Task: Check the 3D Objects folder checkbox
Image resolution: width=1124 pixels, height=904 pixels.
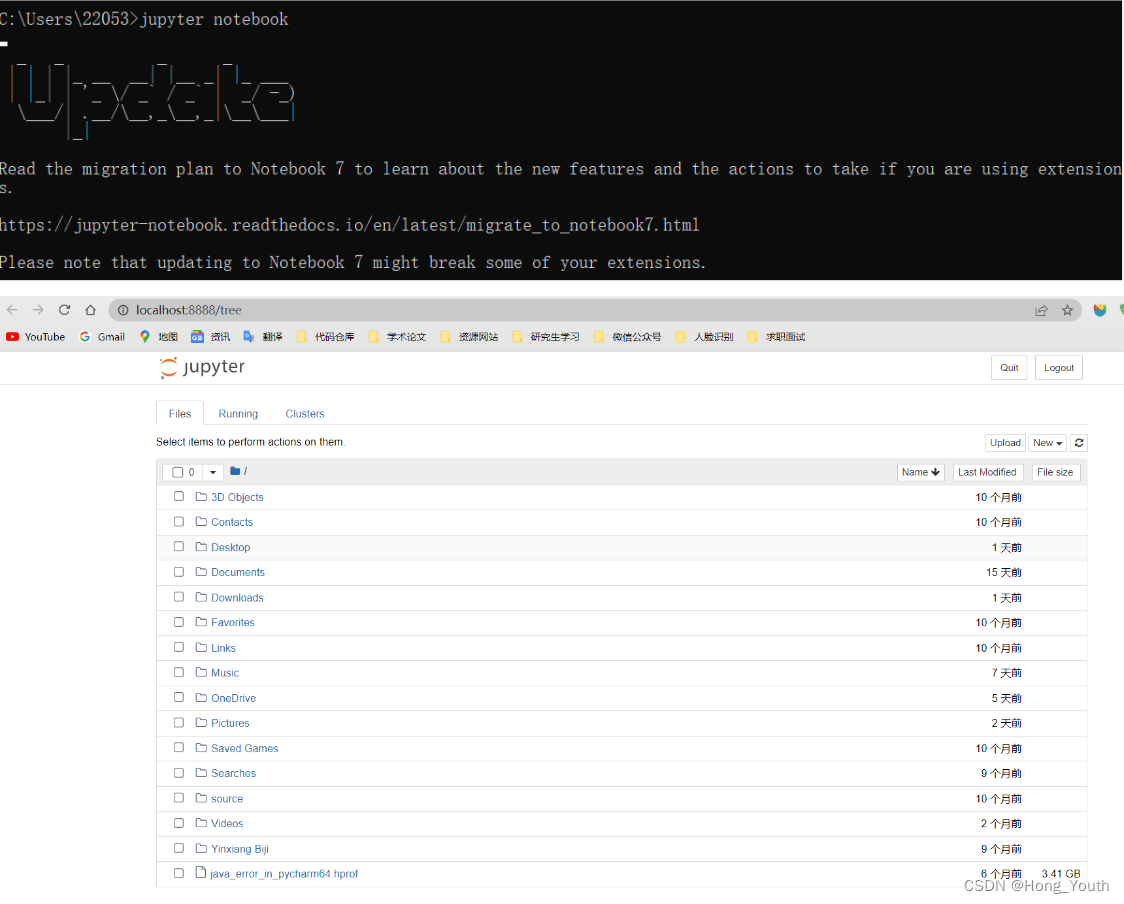Action: pos(179,496)
